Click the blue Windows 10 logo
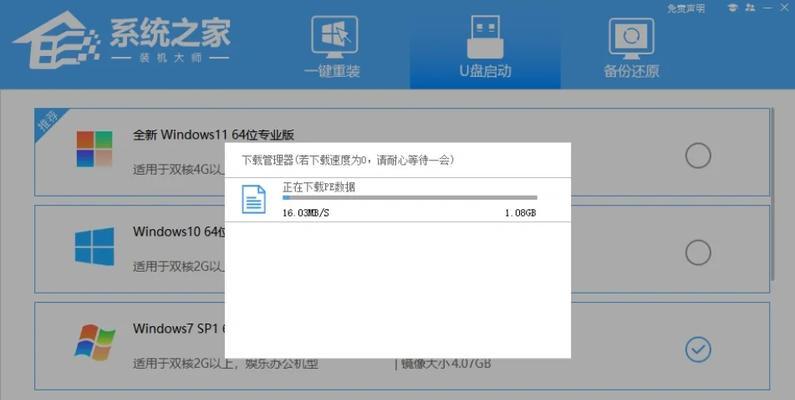The image size is (795, 400). [x=95, y=247]
